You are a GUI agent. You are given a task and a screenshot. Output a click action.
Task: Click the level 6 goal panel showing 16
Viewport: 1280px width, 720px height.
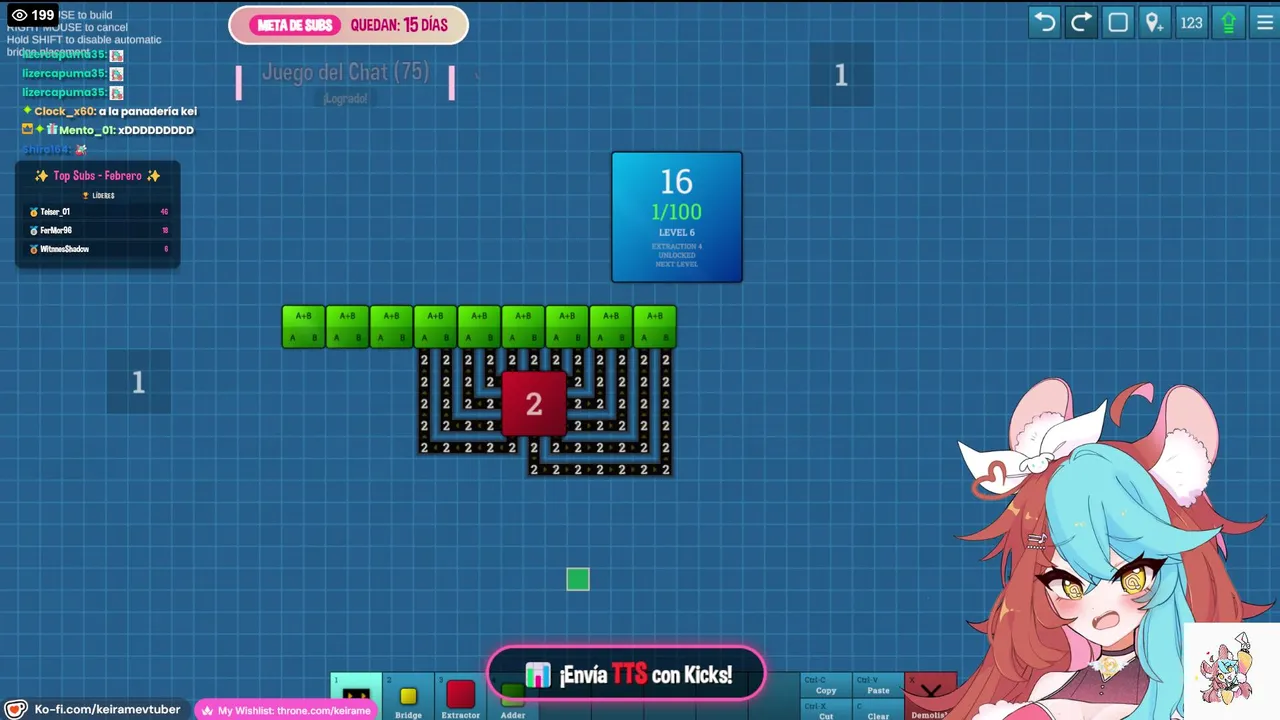pos(677,217)
